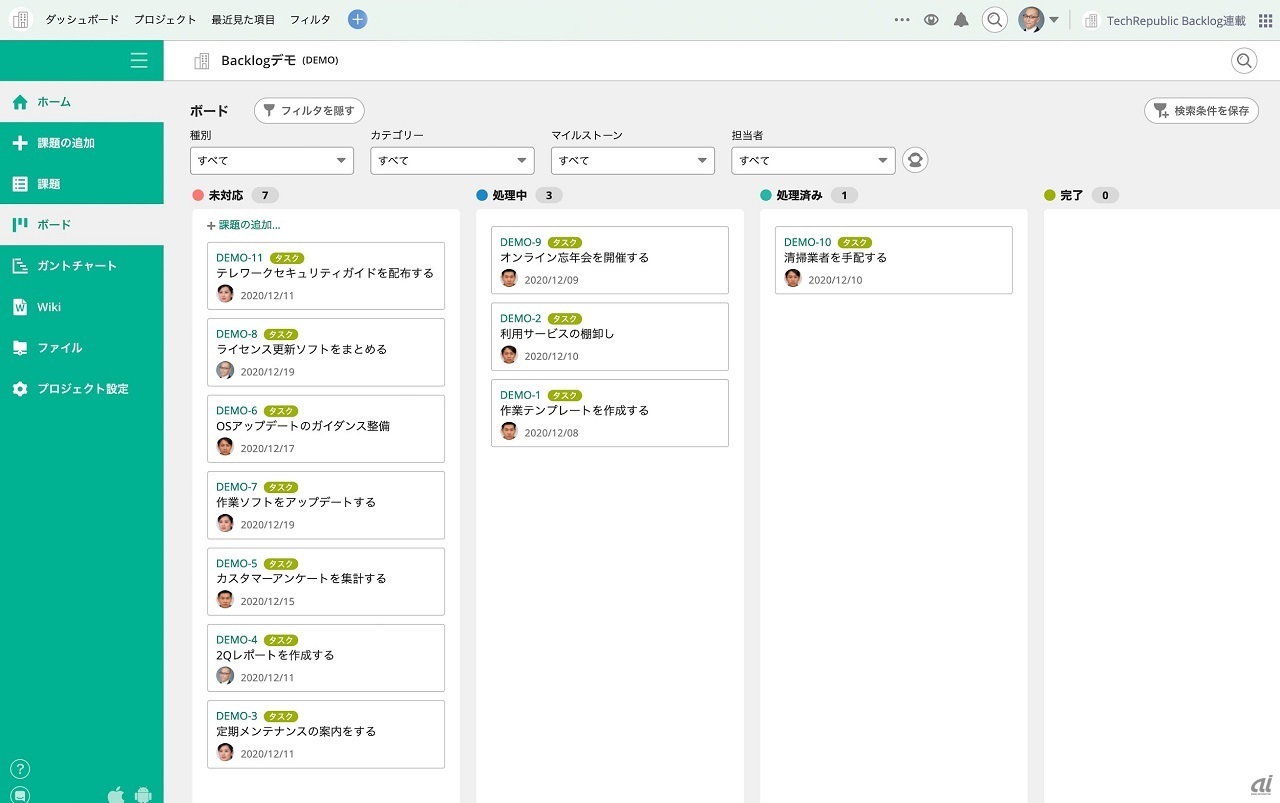
Task: Click card title 作業ソフトをアップデートする
Action: 296,502
